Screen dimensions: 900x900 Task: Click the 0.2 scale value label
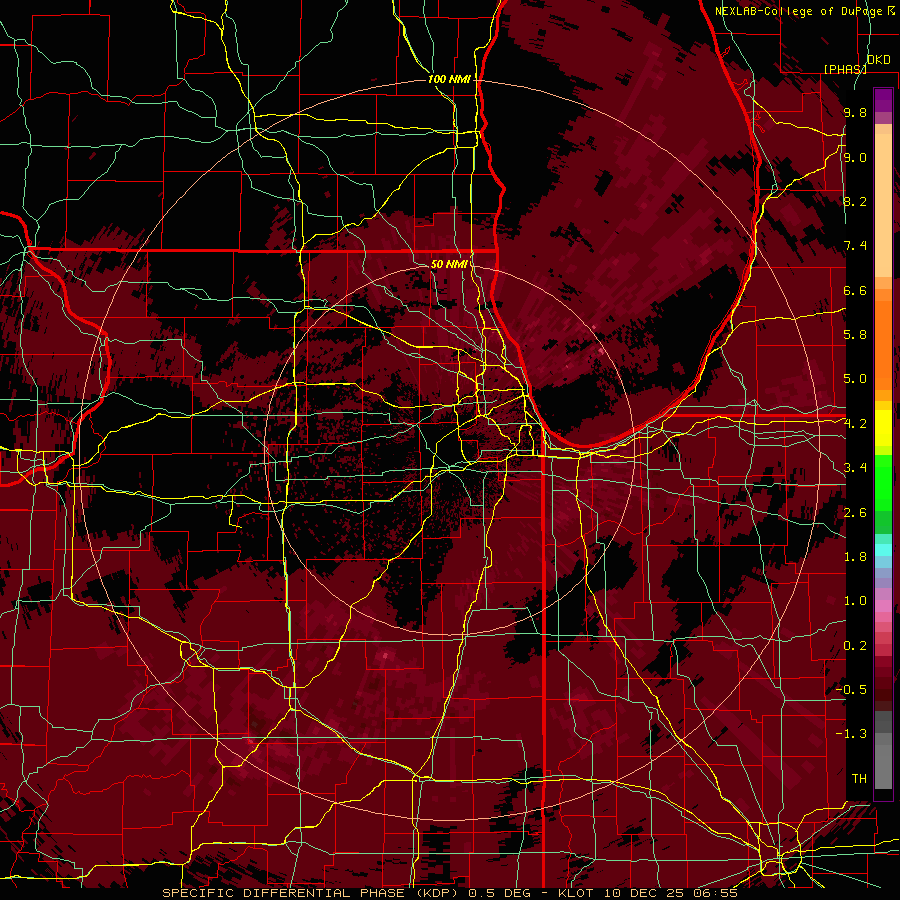tap(855, 646)
